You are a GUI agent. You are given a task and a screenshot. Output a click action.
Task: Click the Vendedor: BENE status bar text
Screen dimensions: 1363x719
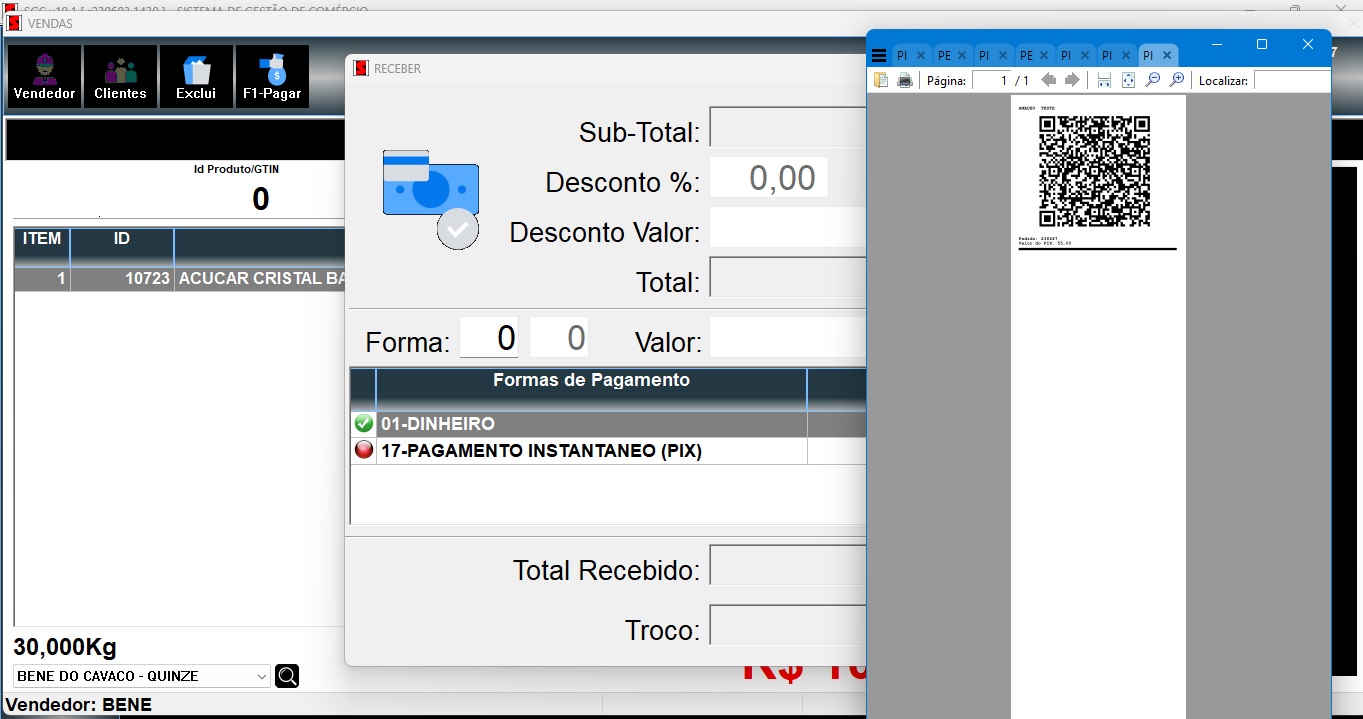(x=79, y=705)
